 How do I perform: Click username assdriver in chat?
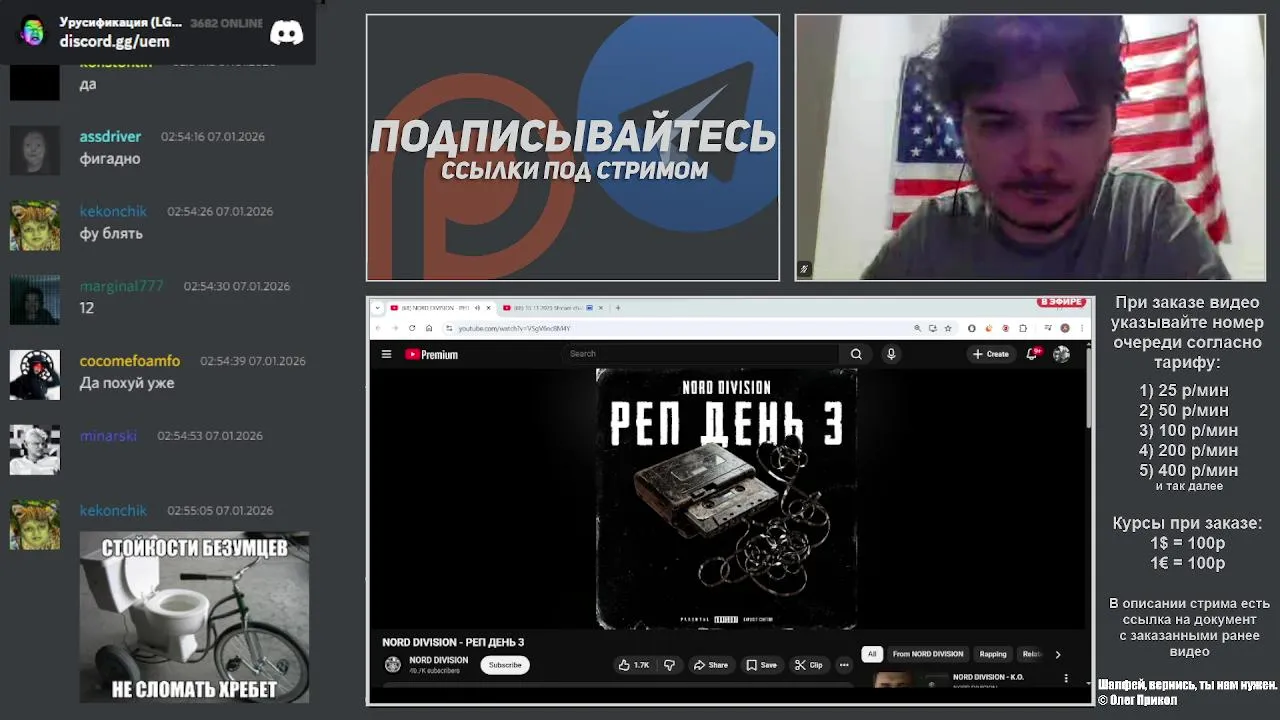110,136
